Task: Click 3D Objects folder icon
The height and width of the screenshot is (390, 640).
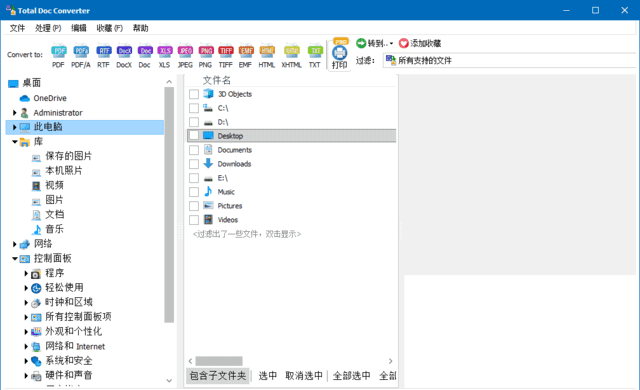Action: click(208, 94)
